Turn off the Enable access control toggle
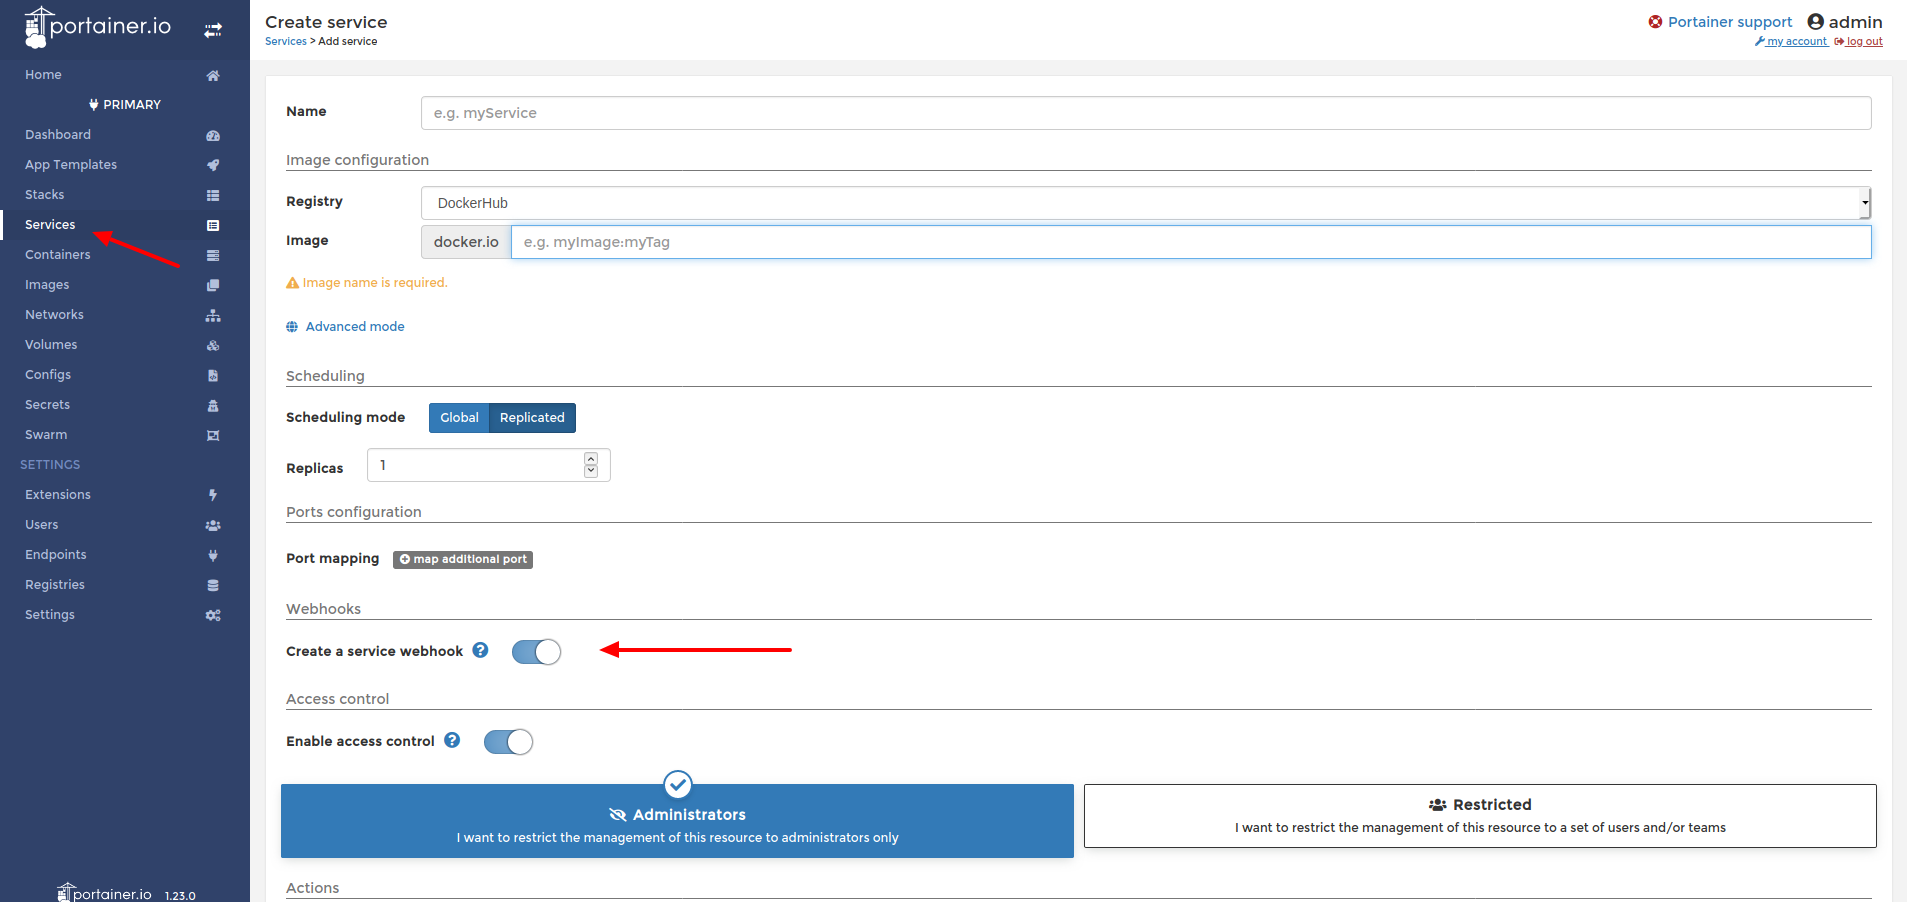This screenshot has width=1907, height=902. [x=508, y=741]
